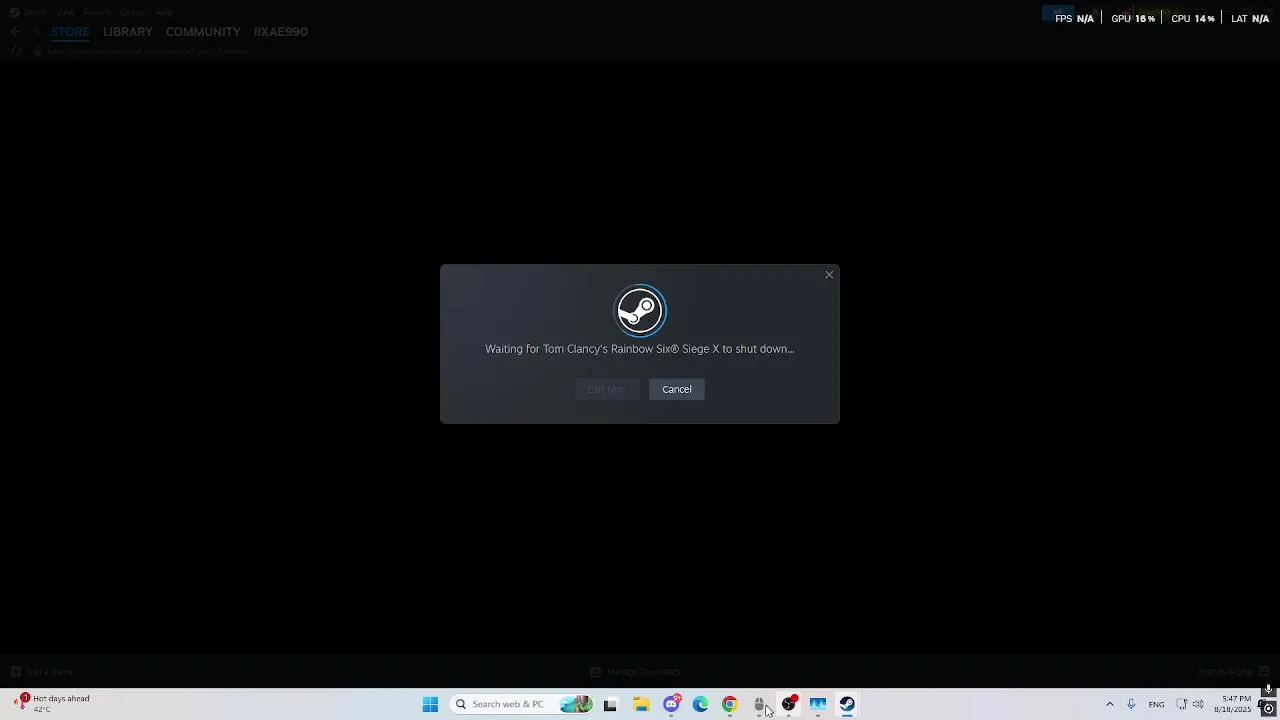Viewport: 1280px width, 720px height.
Task: Launch Google Chrome from the taskbar
Action: (729, 704)
